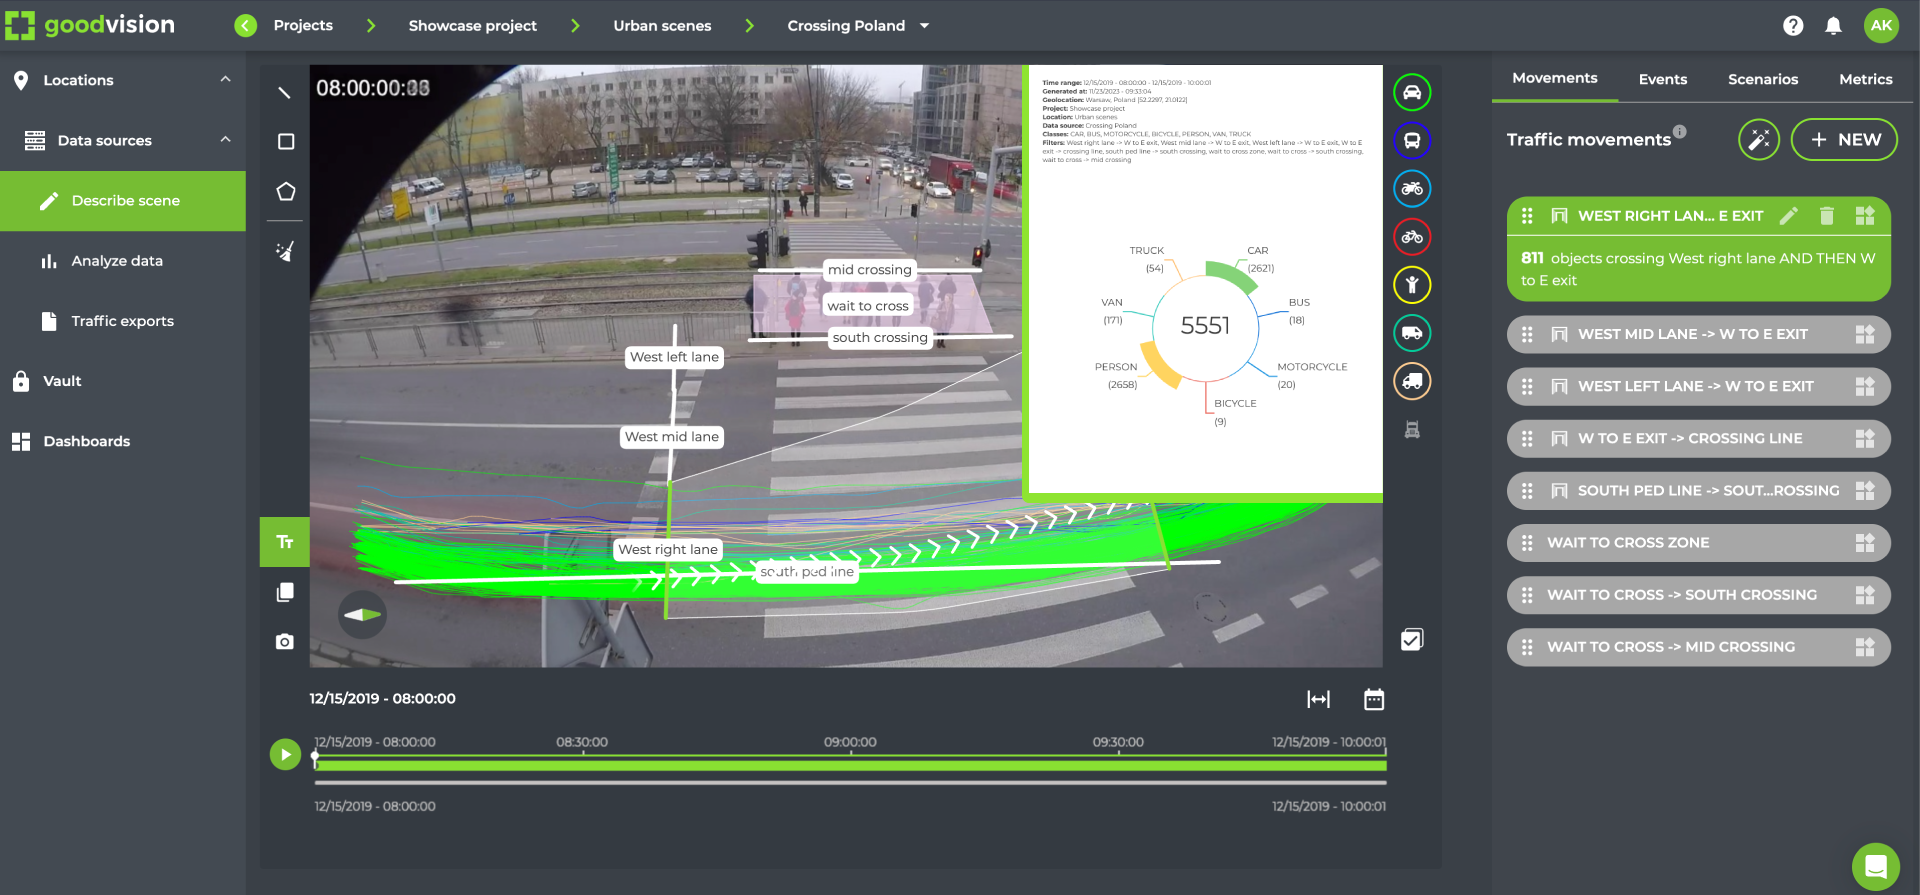Click the class distribution donut chart
1920x895 pixels.
tap(1205, 325)
